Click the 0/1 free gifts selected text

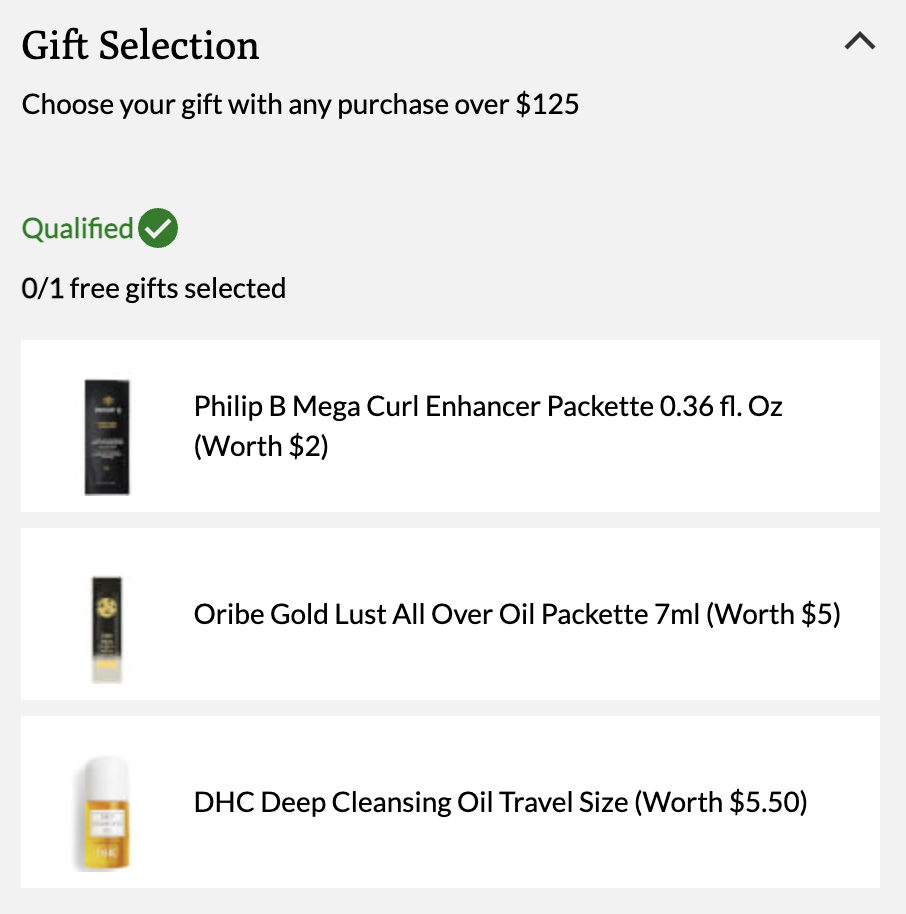tap(153, 289)
